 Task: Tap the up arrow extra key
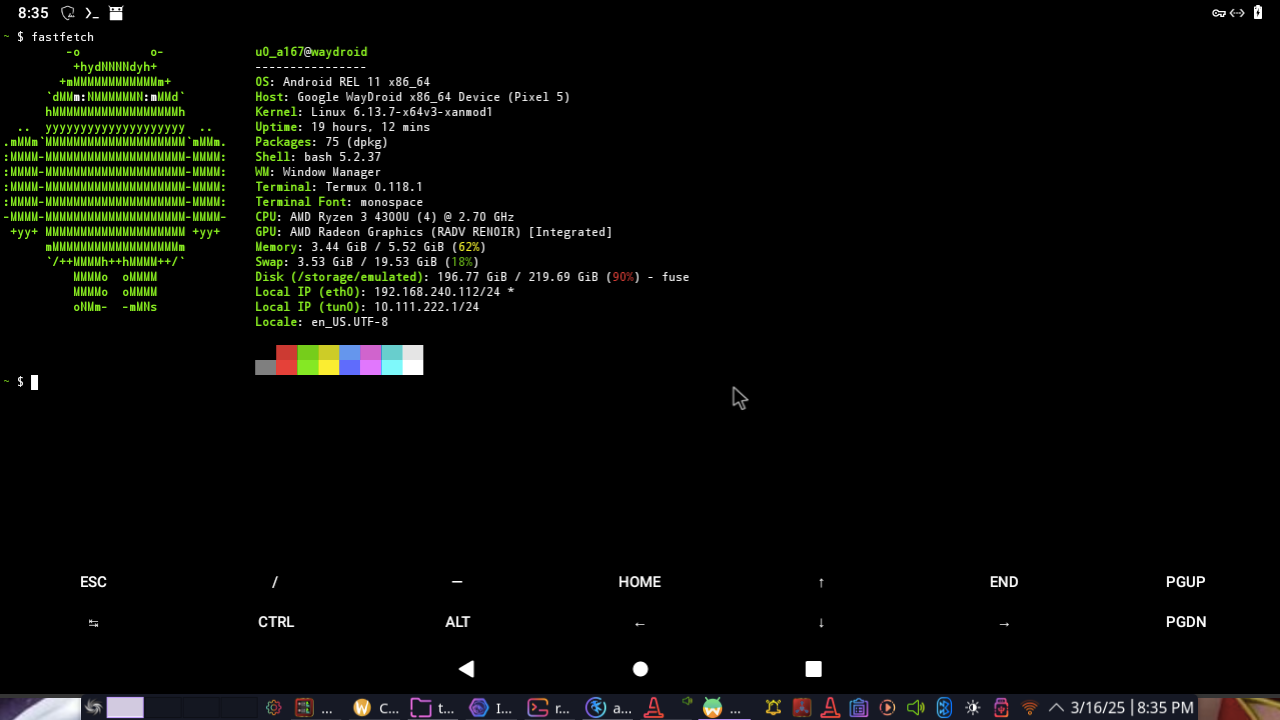821,582
